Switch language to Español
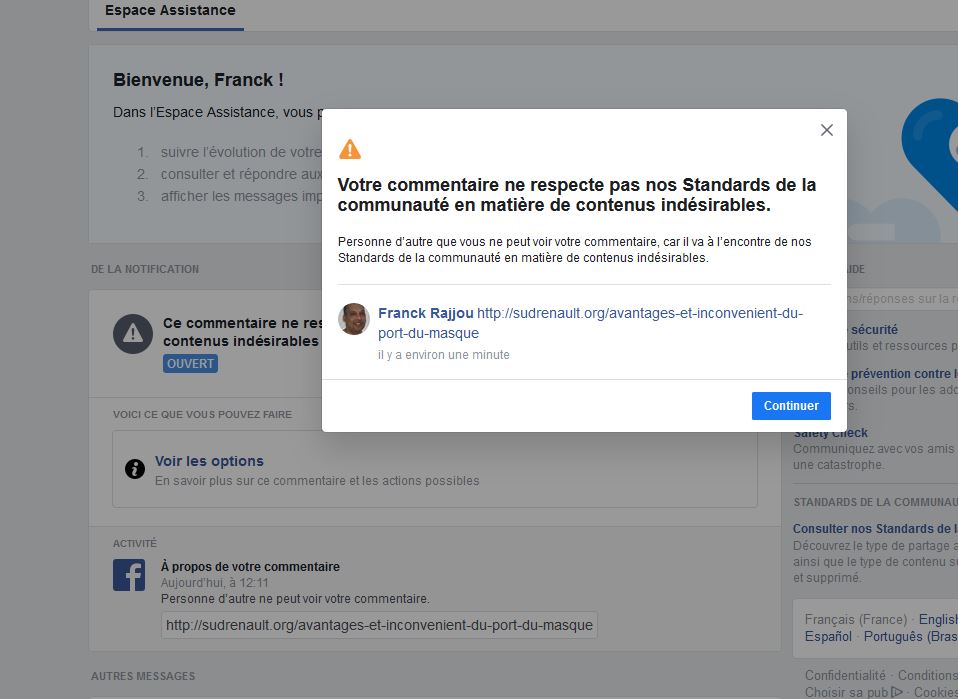Screen dimensions: 958x699 tap(828, 637)
